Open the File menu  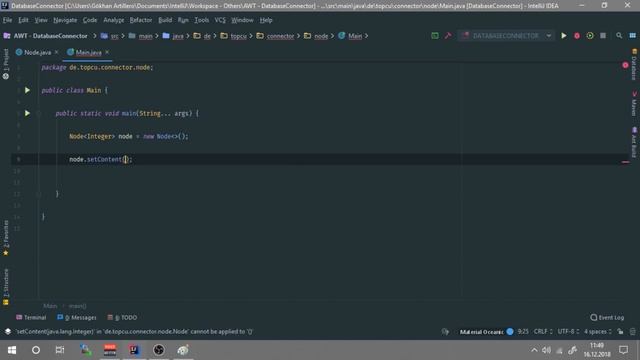[7, 20]
